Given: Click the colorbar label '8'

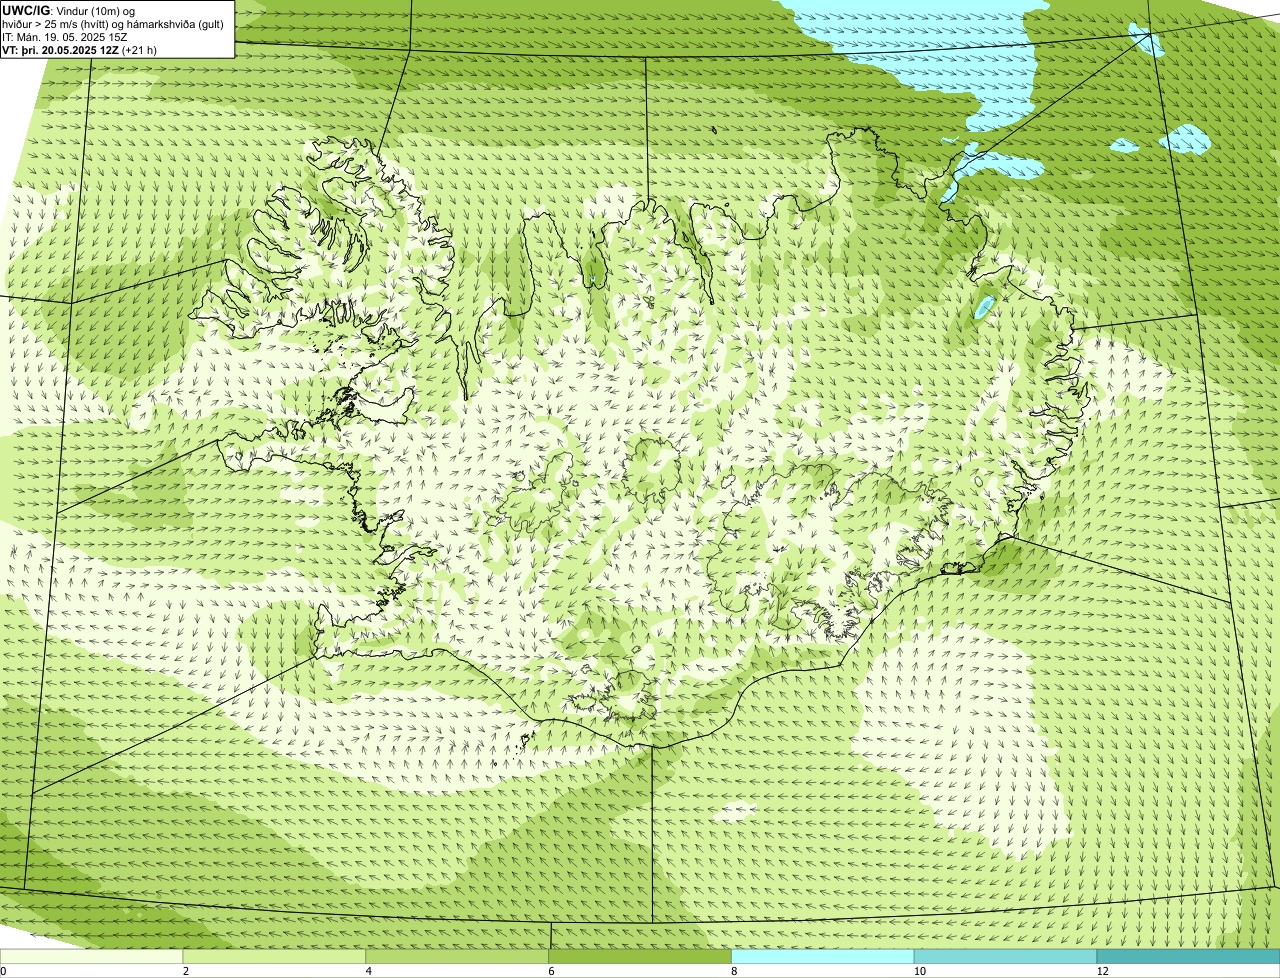Looking at the screenshot, I should coord(734,971).
